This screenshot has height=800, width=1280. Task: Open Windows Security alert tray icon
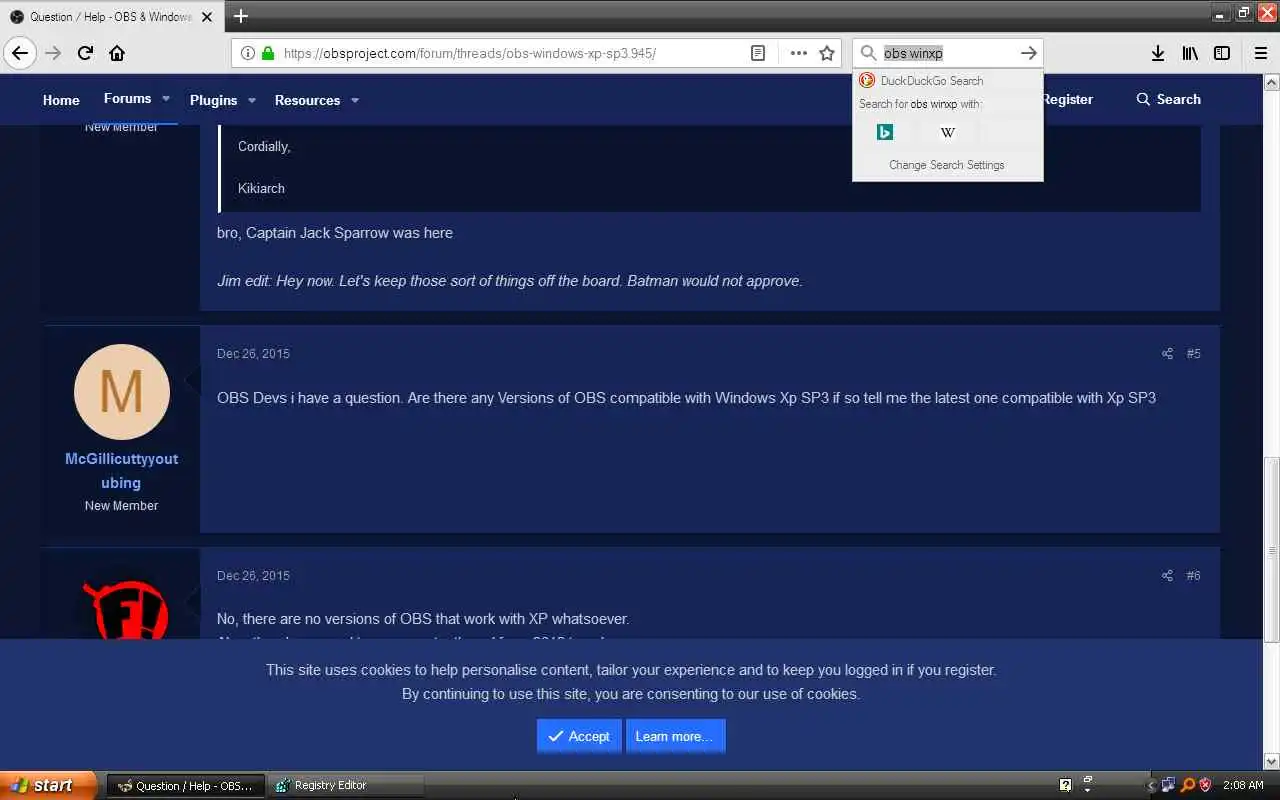coord(1205,785)
